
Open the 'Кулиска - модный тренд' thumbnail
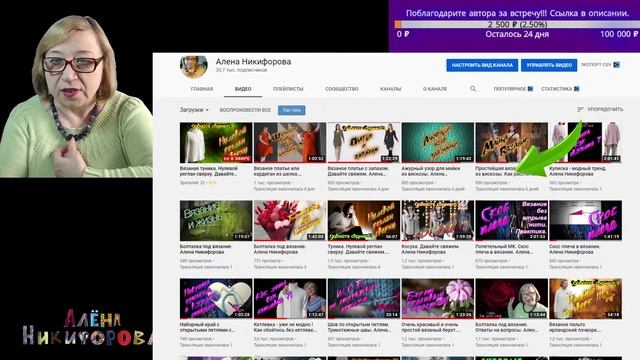(586, 142)
